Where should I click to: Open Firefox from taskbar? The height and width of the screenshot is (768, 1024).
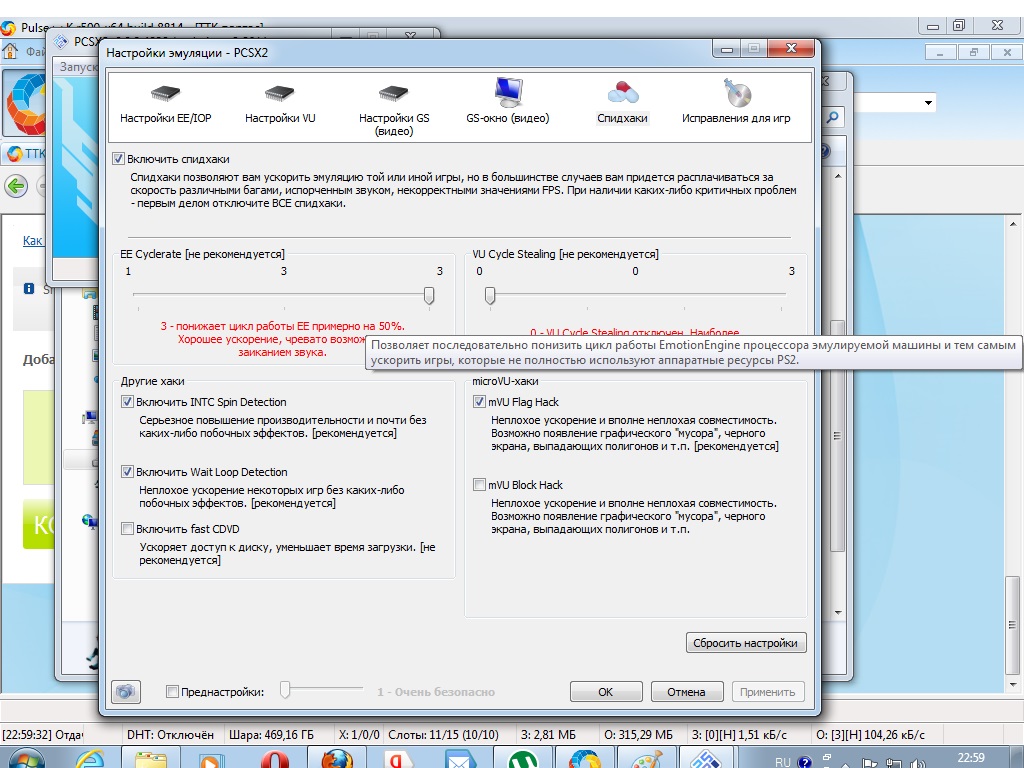337,759
